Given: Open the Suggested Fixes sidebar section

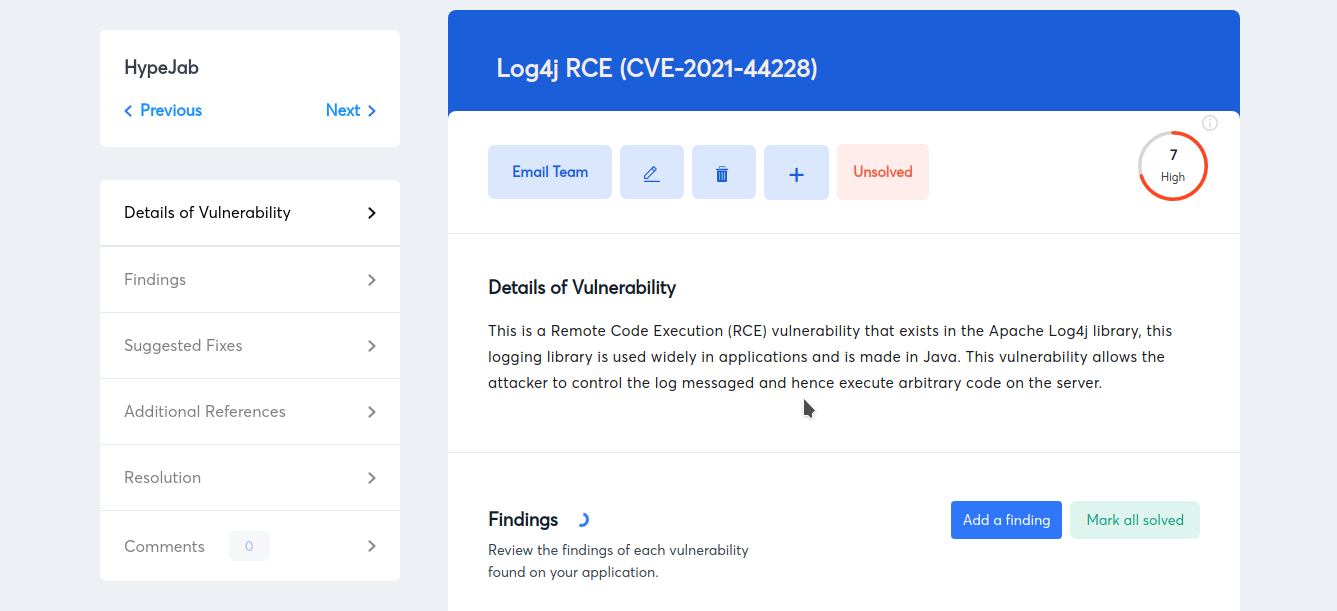Looking at the screenshot, I should point(250,346).
